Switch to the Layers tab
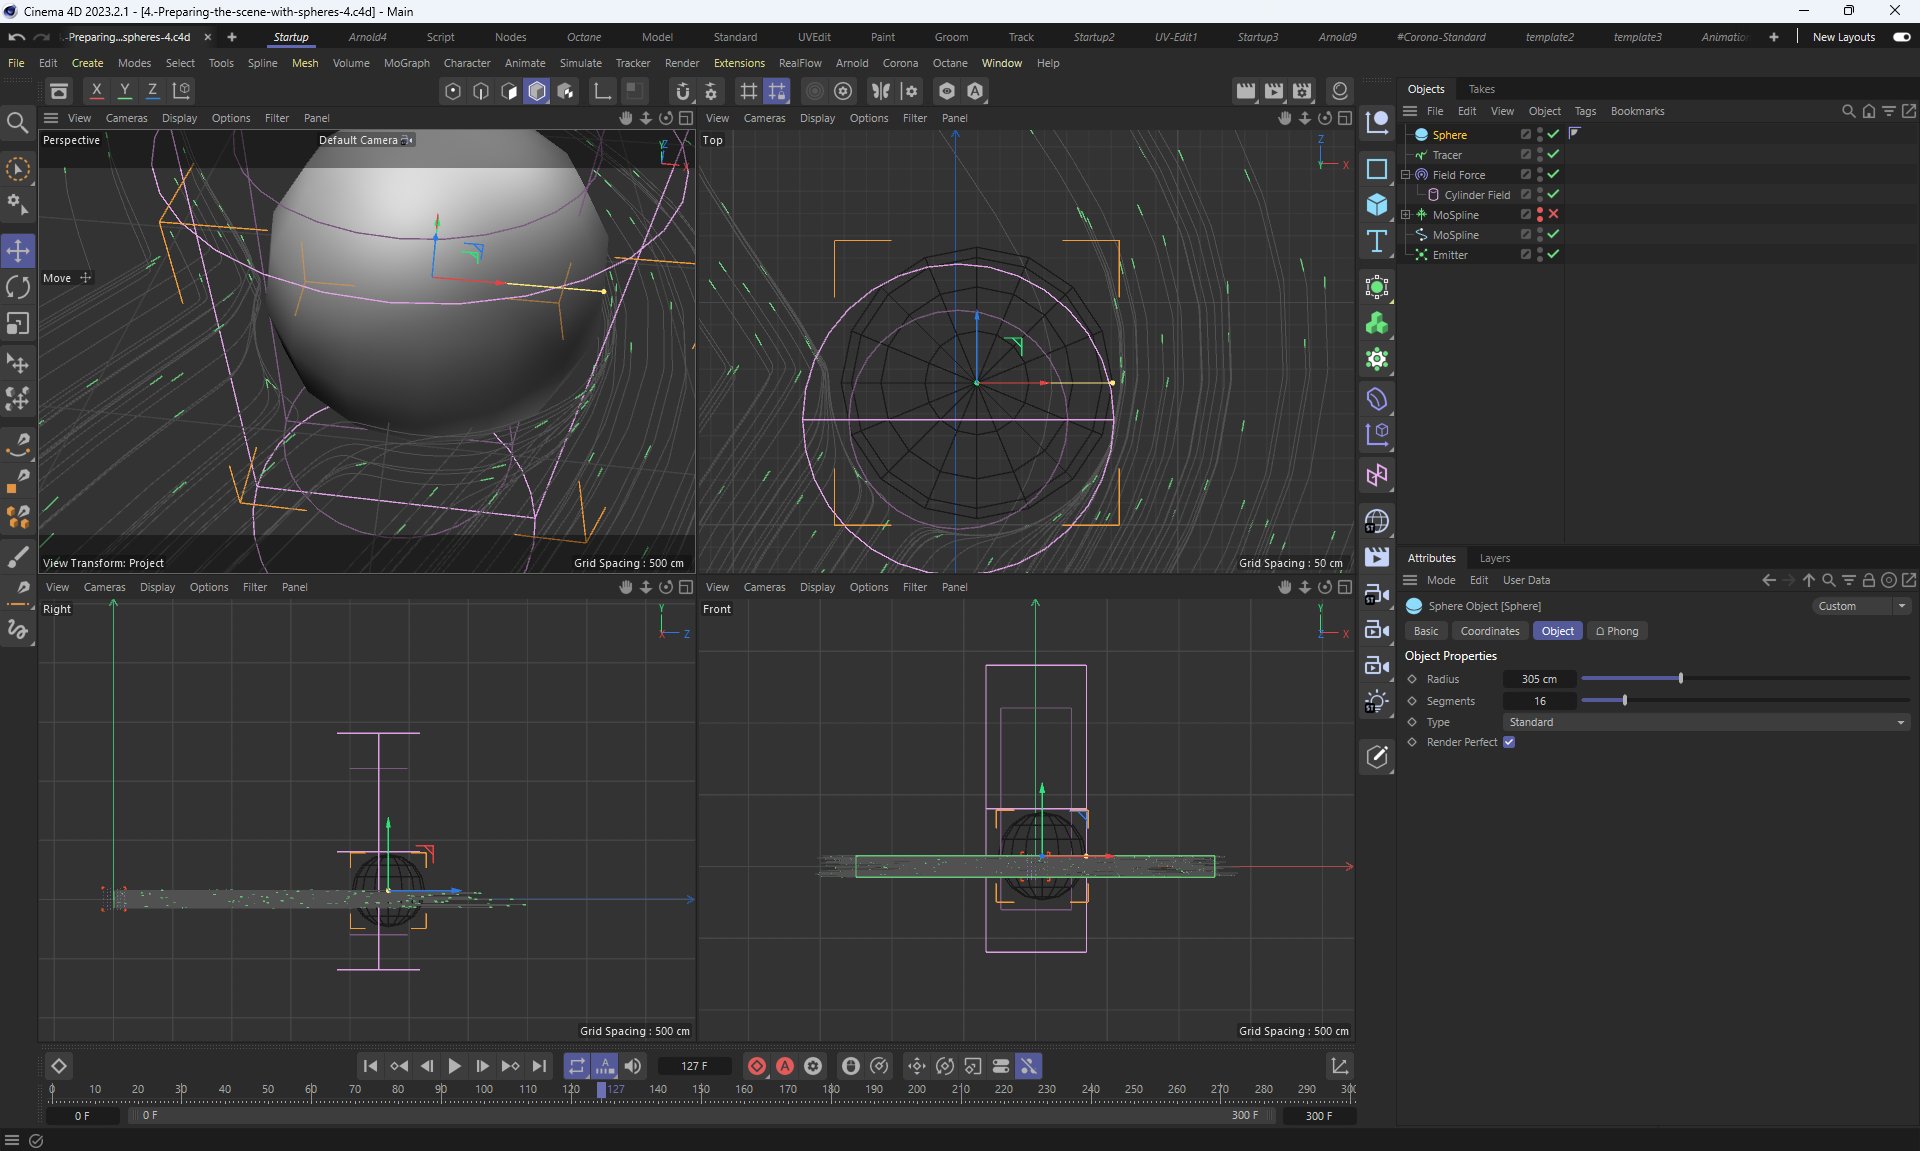The image size is (1920, 1151). [x=1494, y=558]
